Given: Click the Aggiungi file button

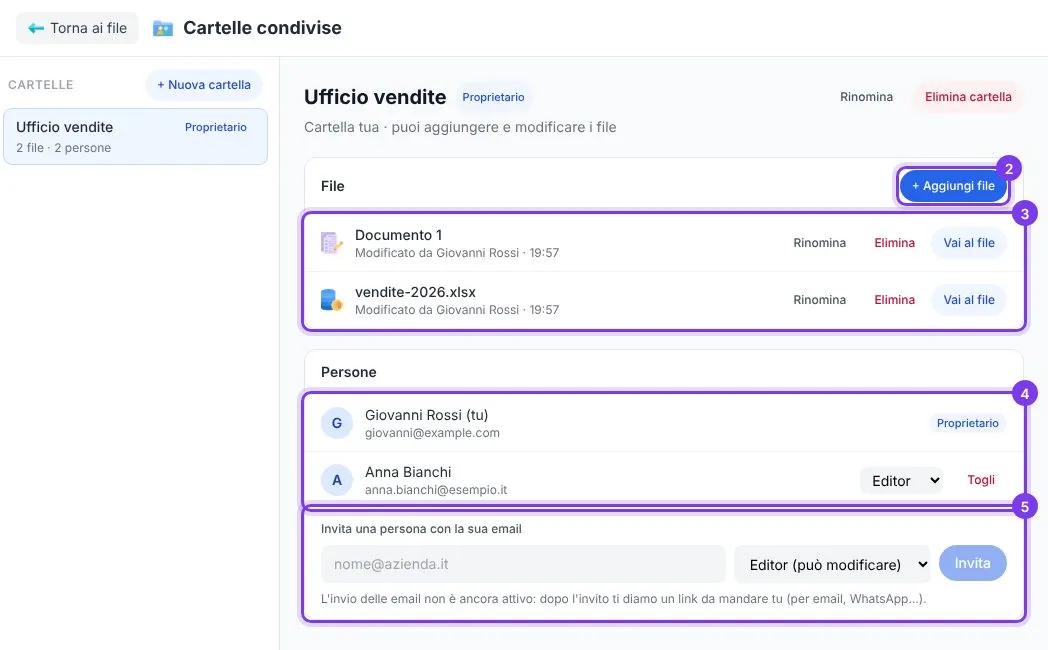Looking at the screenshot, I should click(953, 186).
